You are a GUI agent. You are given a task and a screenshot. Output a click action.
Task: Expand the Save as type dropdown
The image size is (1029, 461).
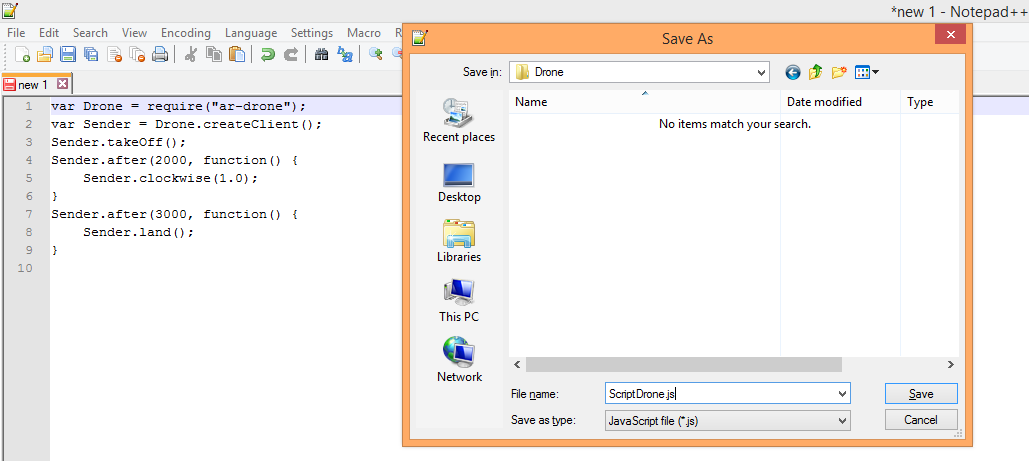842,421
